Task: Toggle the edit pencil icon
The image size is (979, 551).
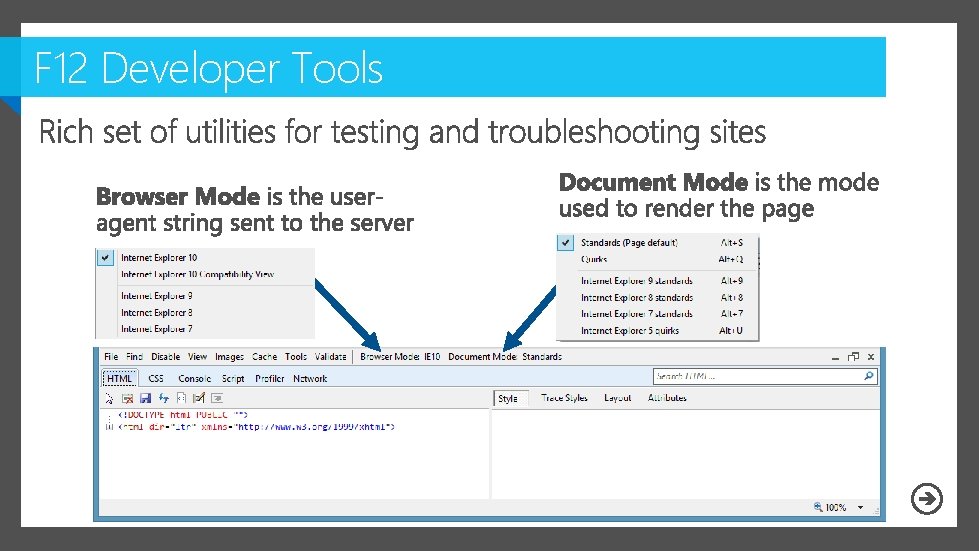Action: pos(199,398)
